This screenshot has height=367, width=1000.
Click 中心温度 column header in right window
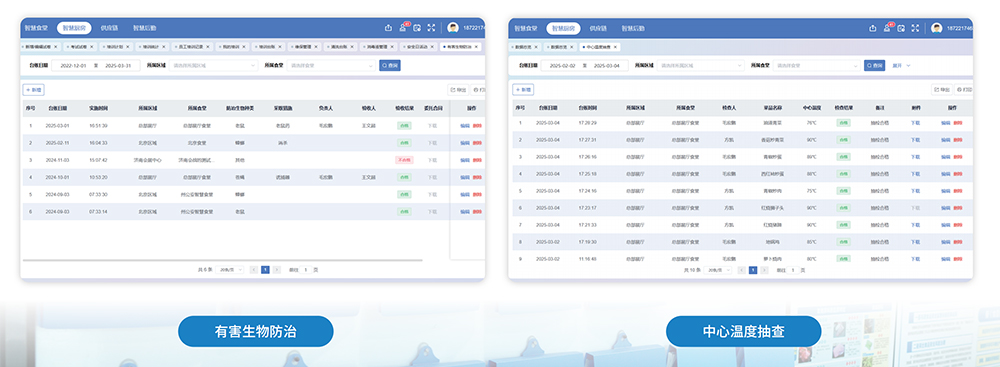tap(811, 108)
